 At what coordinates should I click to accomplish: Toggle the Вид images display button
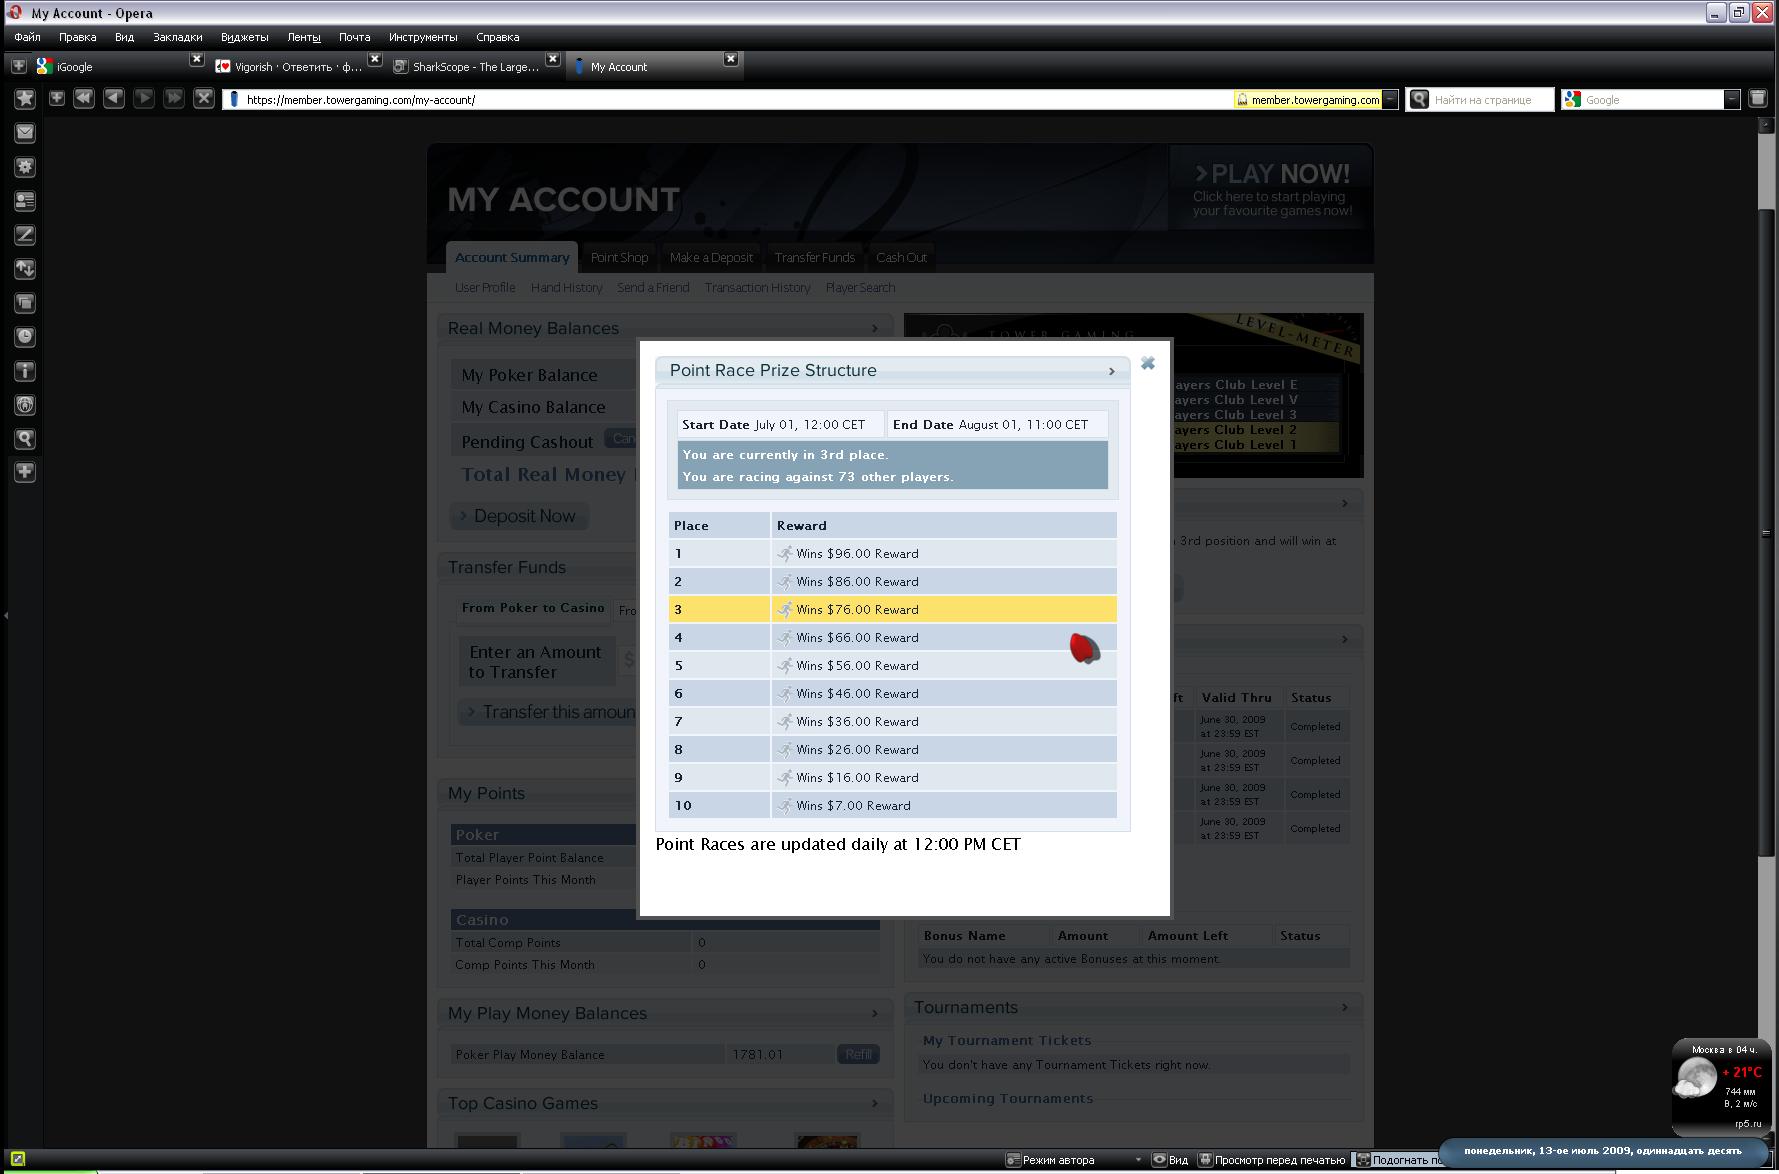point(1170,1160)
